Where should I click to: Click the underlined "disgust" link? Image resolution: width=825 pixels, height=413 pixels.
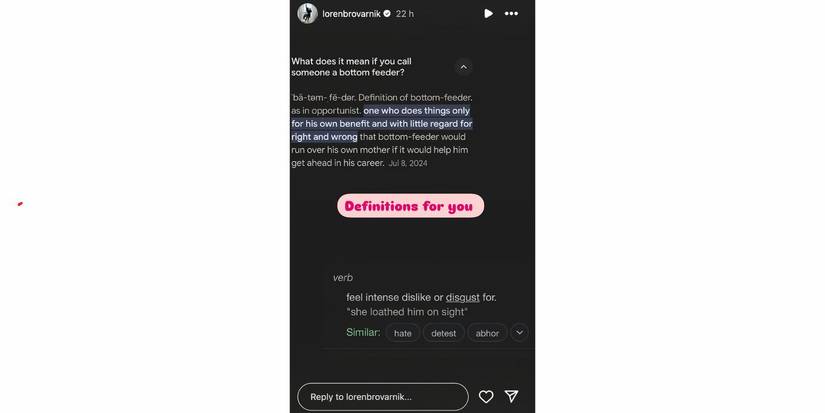click(x=462, y=297)
